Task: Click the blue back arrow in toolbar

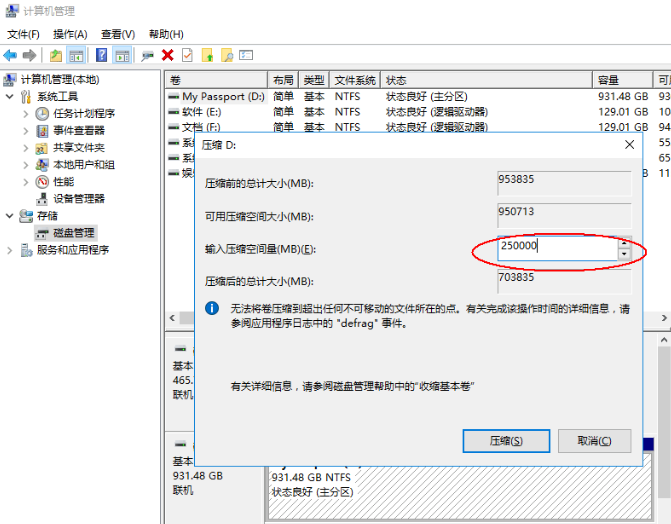Action: tap(10, 55)
